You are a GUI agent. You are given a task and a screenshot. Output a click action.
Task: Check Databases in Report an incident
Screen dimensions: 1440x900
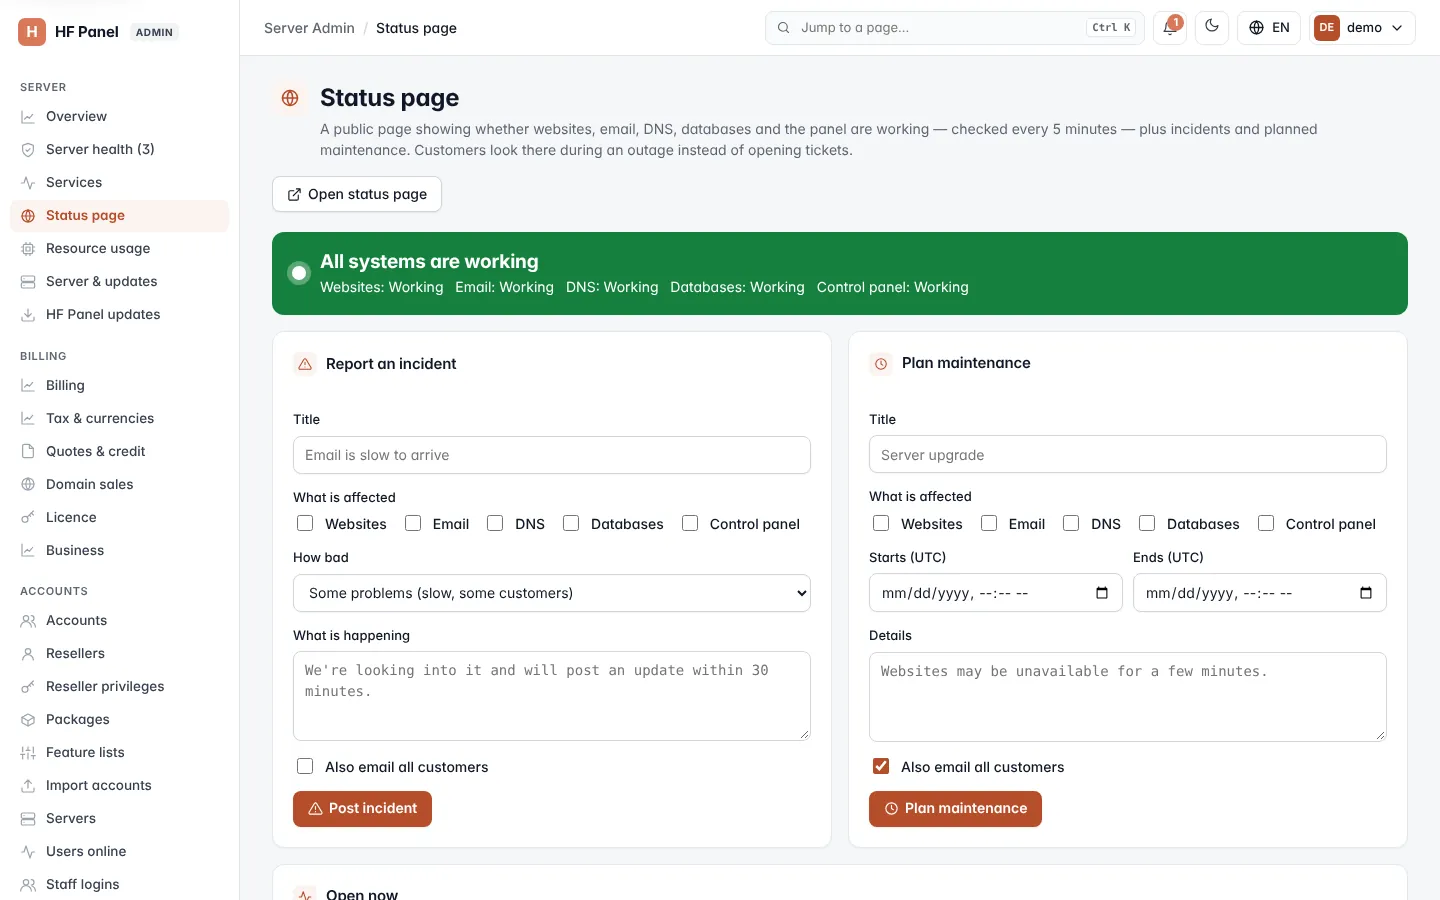tap(571, 523)
